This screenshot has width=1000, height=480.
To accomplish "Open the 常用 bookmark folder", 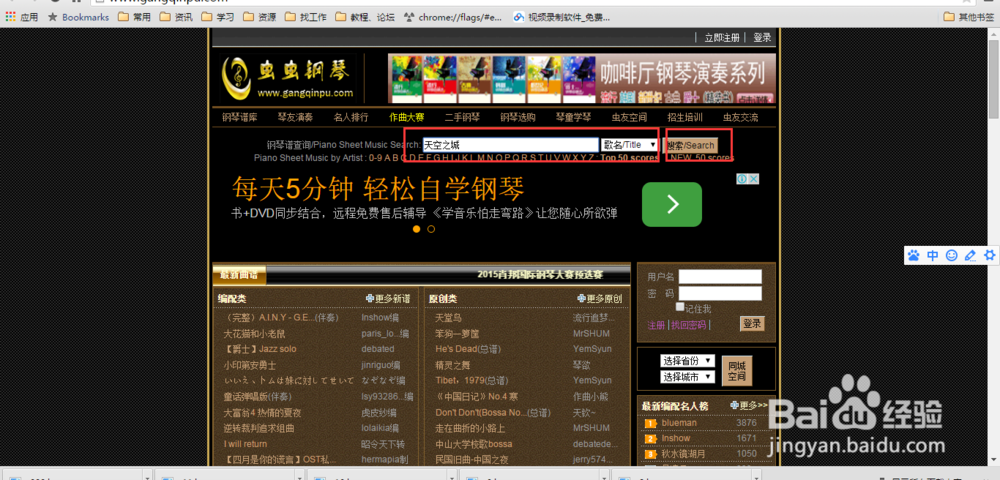I will coord(135,17).
